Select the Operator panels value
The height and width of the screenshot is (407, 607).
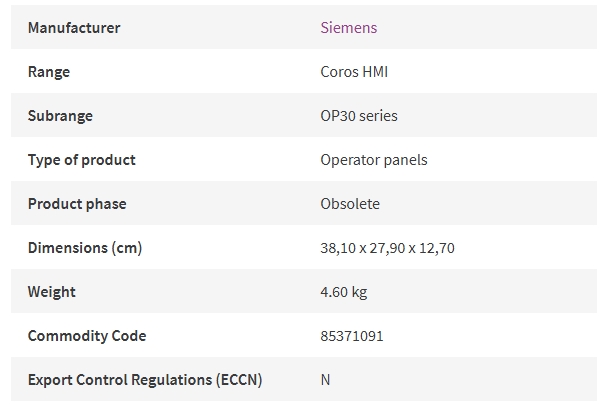click(x=374, y=160)
